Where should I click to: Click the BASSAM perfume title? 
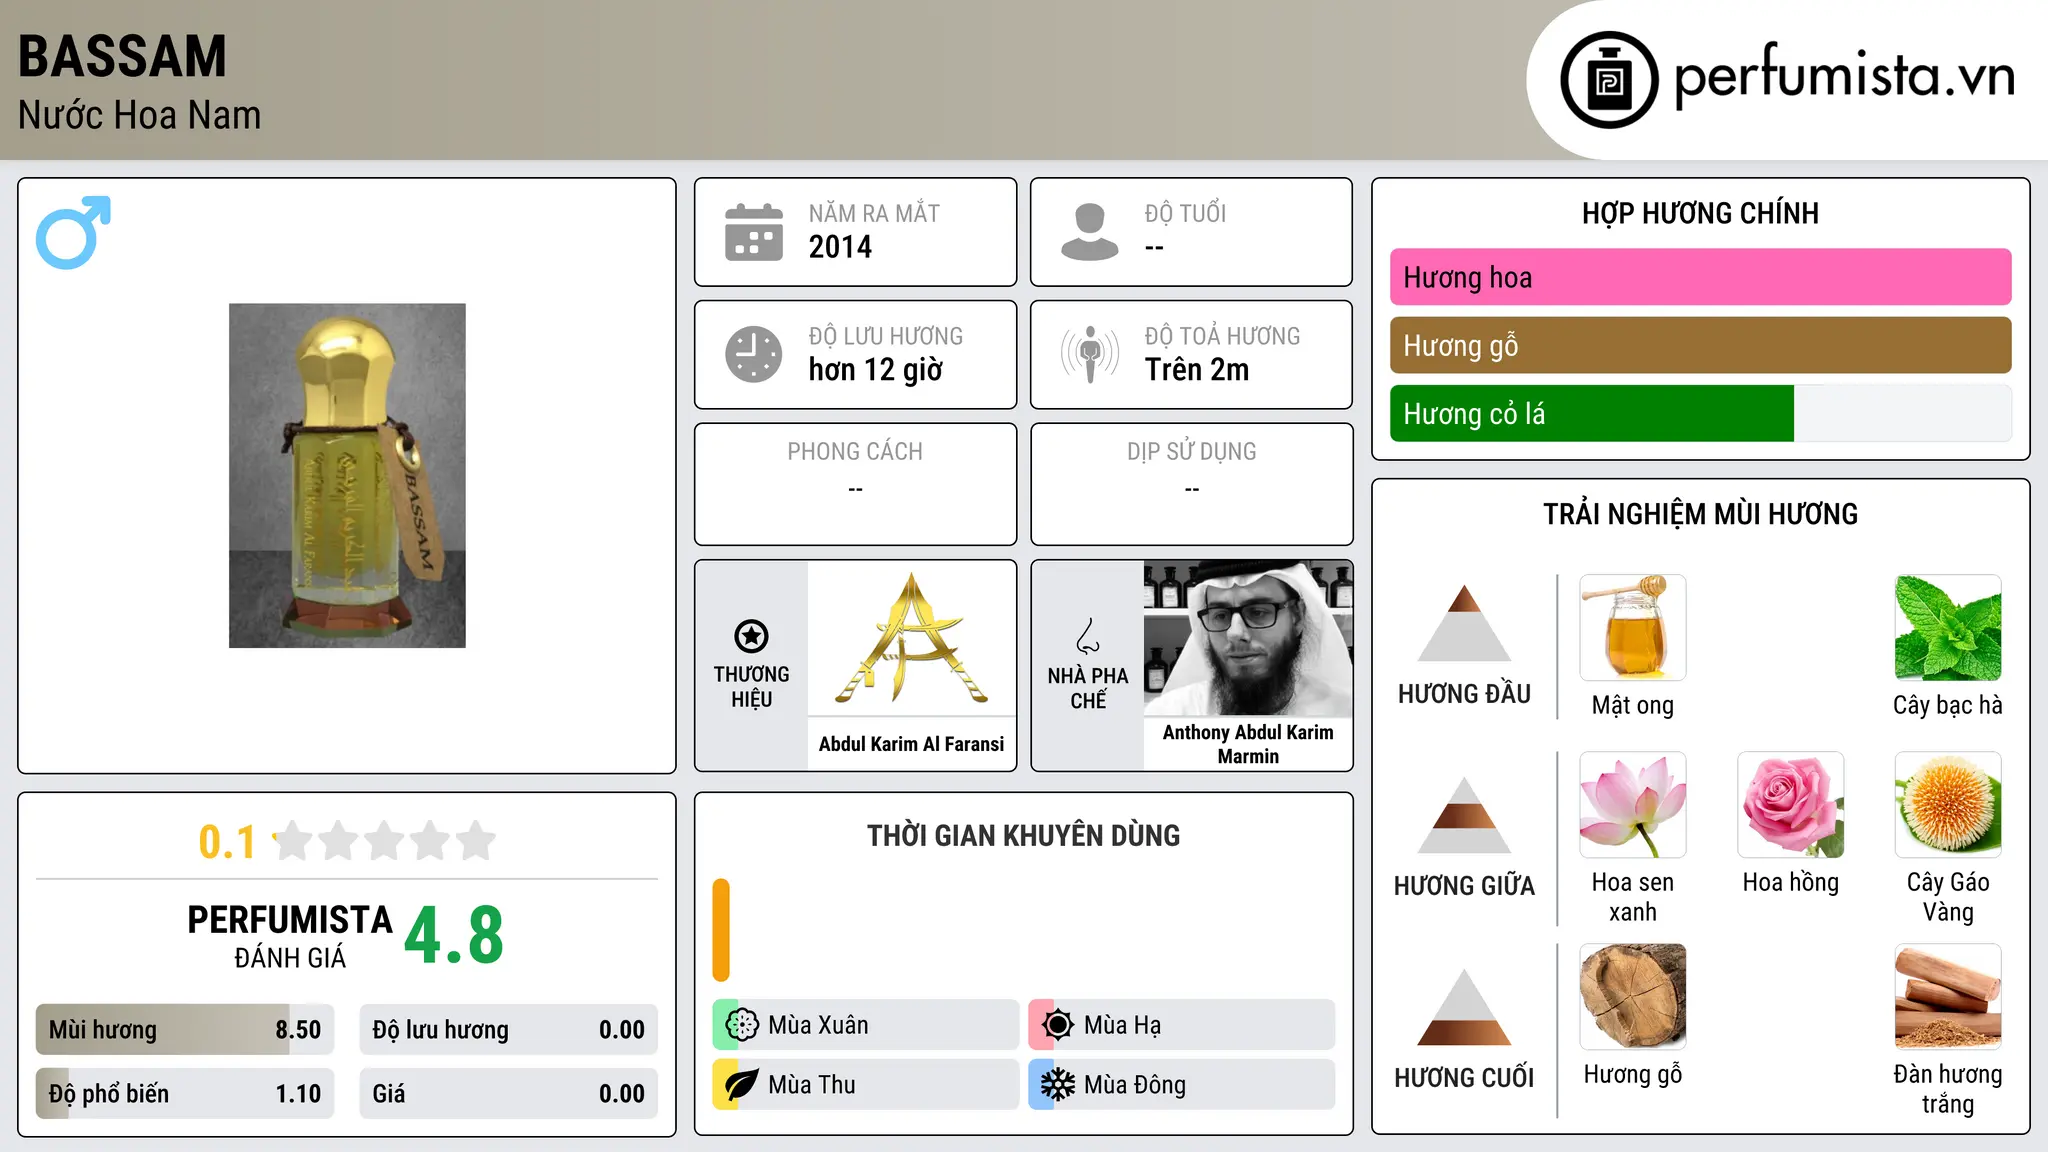122,56
